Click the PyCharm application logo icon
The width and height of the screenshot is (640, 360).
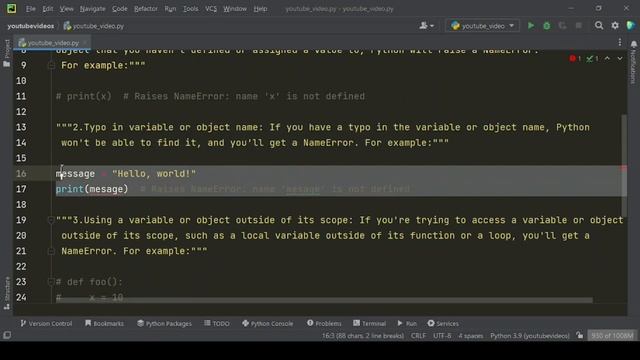pos(11,8)
